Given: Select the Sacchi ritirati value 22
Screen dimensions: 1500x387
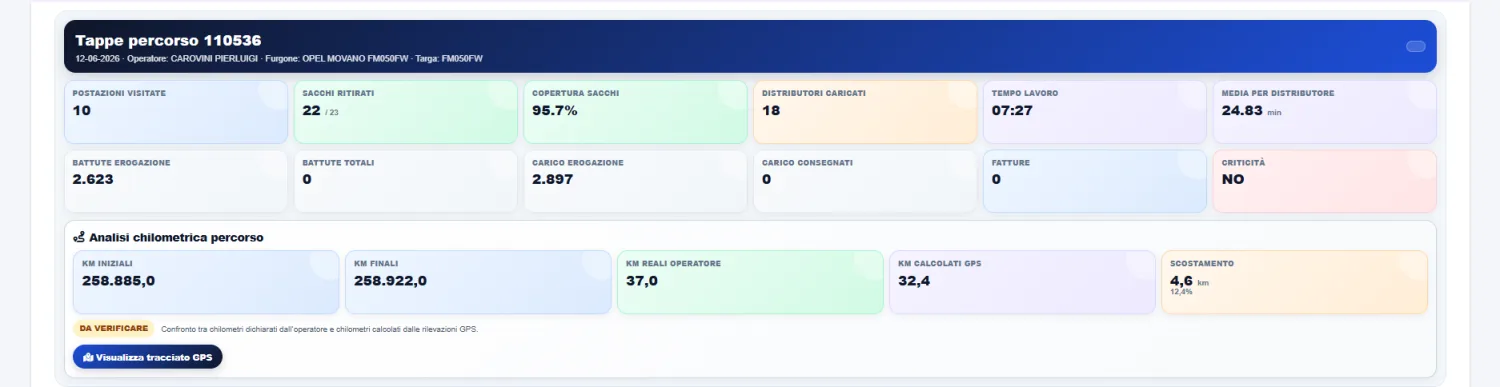Looking at the screenshot, I should click(311, 110).
